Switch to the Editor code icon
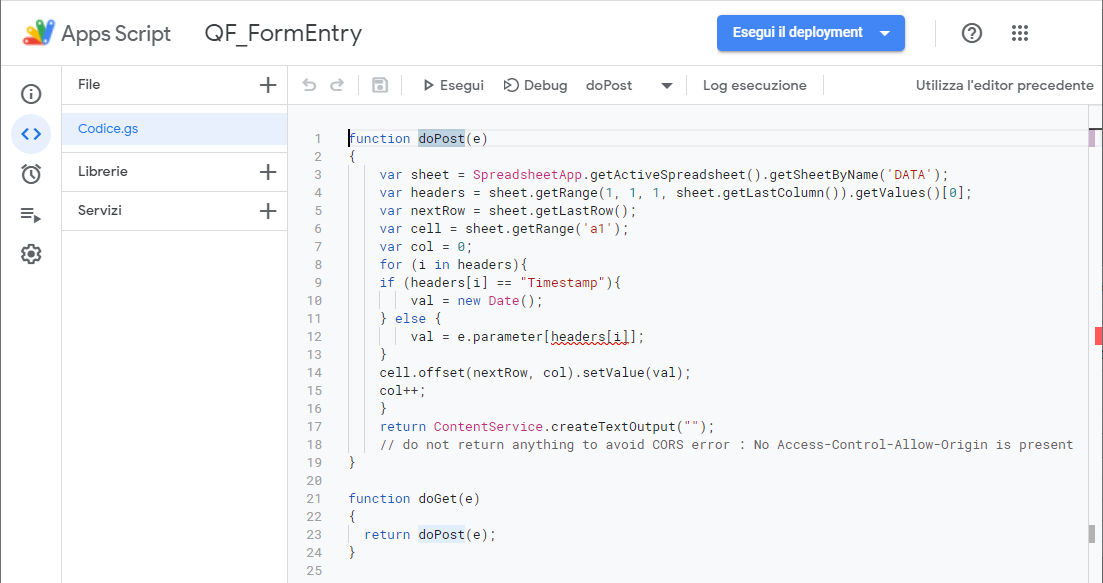The height and width of the screenshot is (583, 1103). [31, 134]
